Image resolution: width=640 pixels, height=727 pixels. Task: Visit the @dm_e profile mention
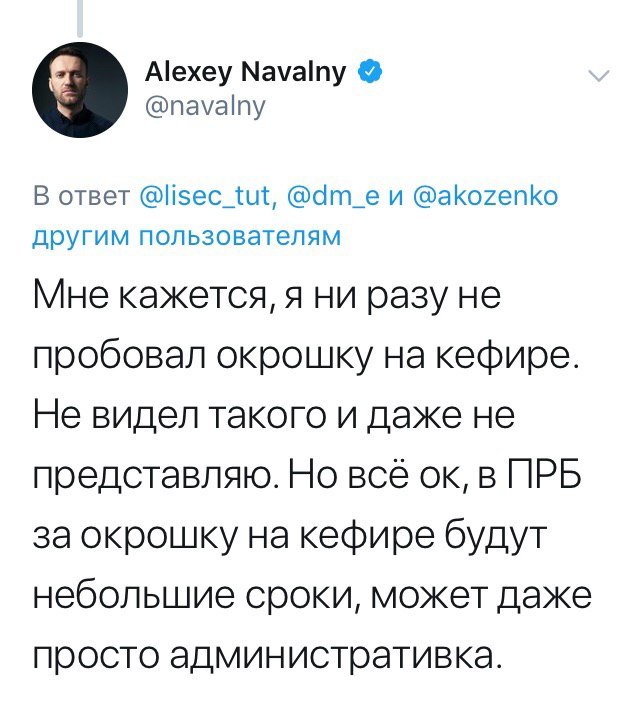330,196
